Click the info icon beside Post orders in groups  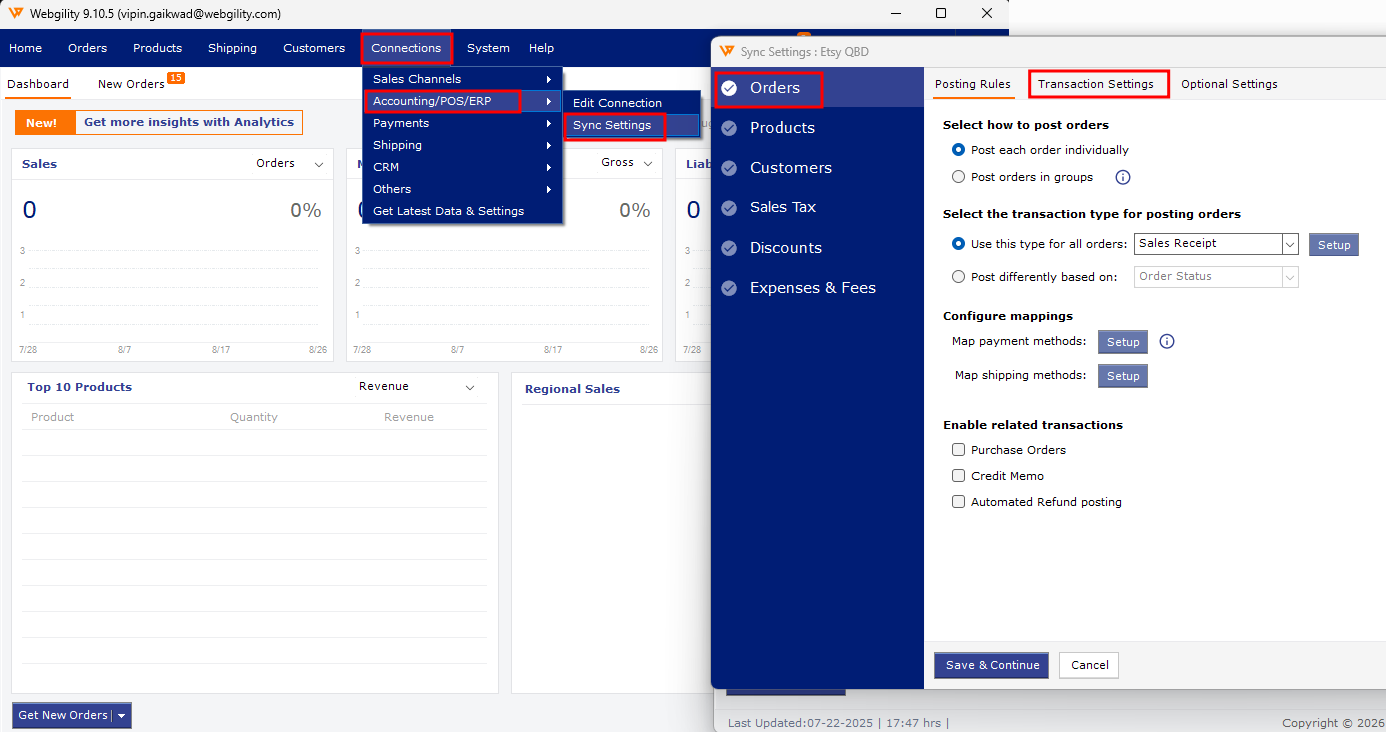tap(1122, 177)
